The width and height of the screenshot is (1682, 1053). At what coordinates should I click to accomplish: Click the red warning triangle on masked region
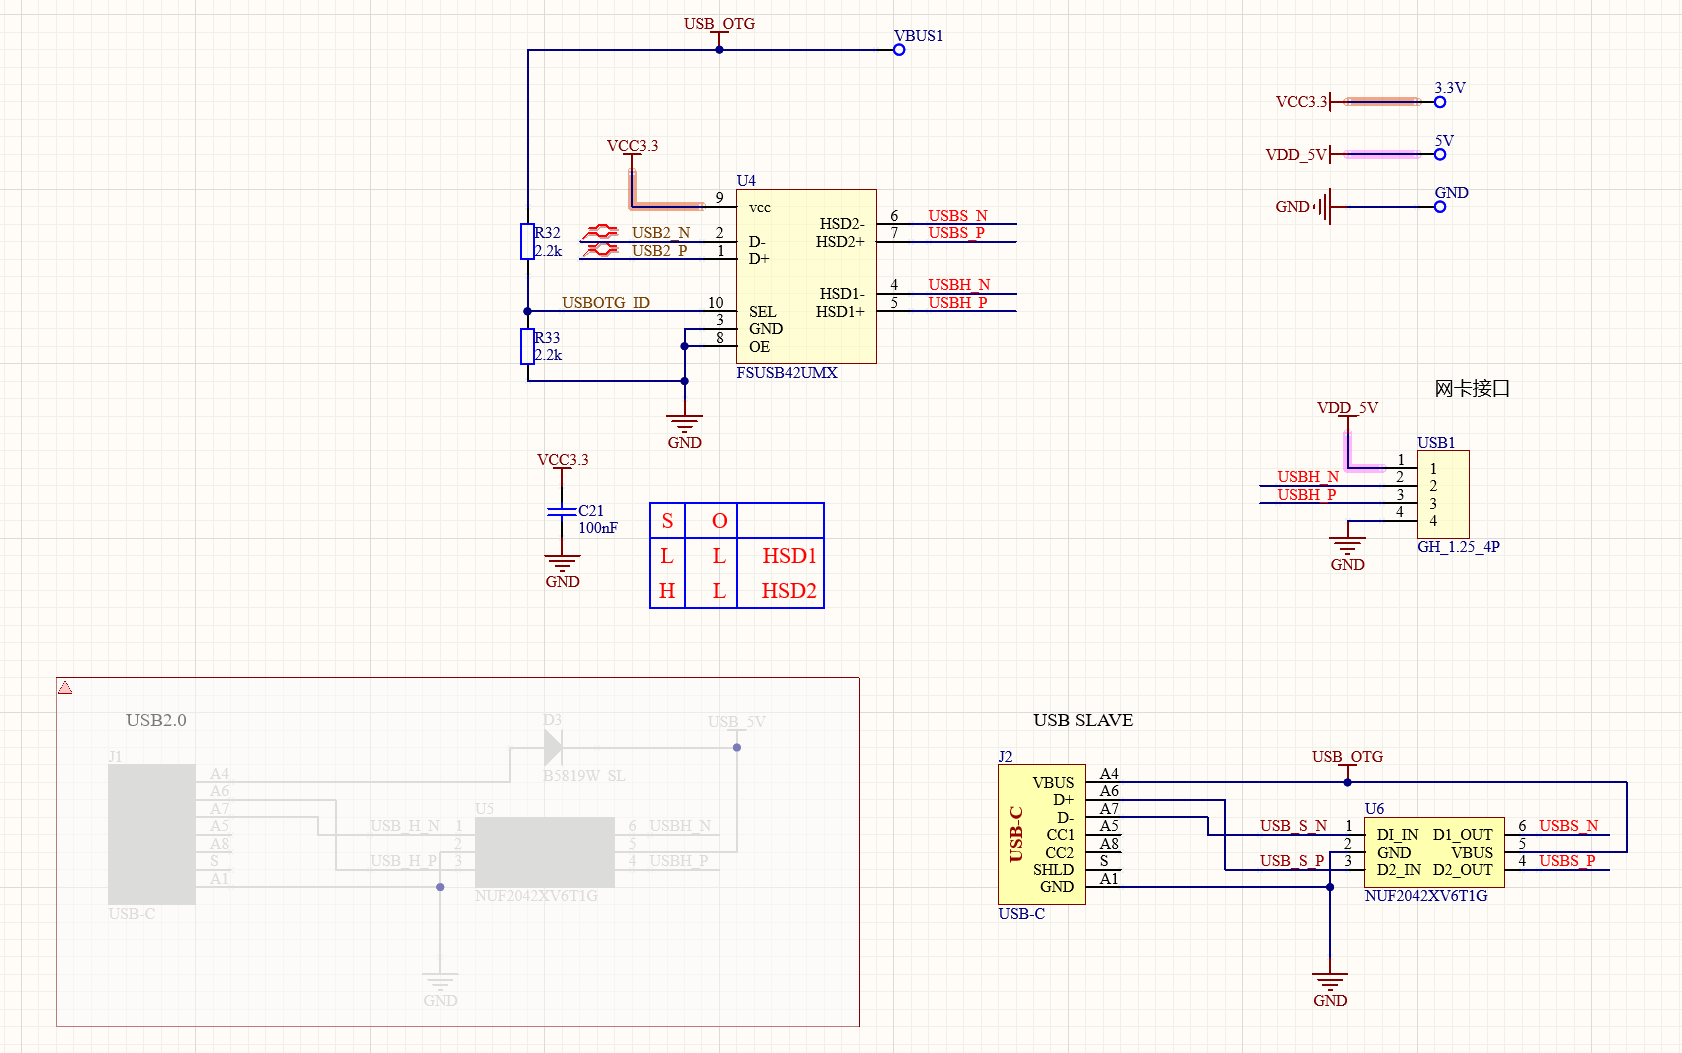point(65,688)
